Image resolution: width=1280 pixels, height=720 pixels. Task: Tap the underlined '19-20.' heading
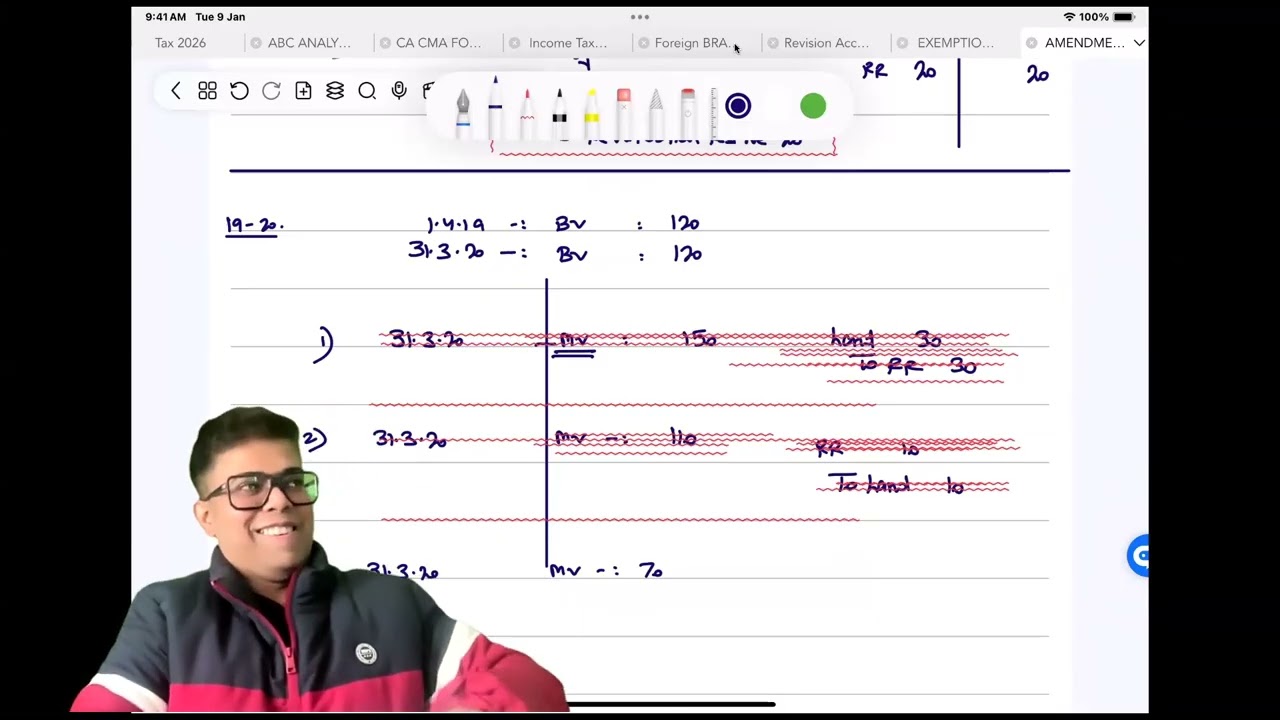(254, 226)
